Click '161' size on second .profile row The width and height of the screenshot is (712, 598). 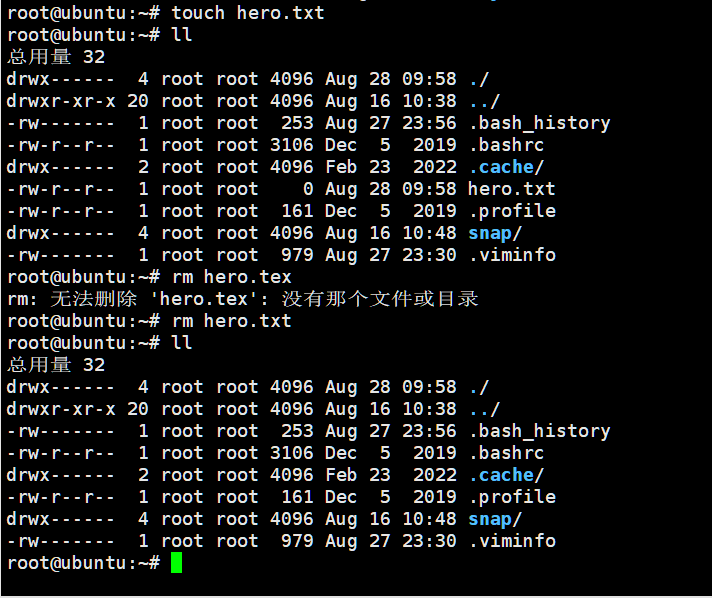[297, 497]
